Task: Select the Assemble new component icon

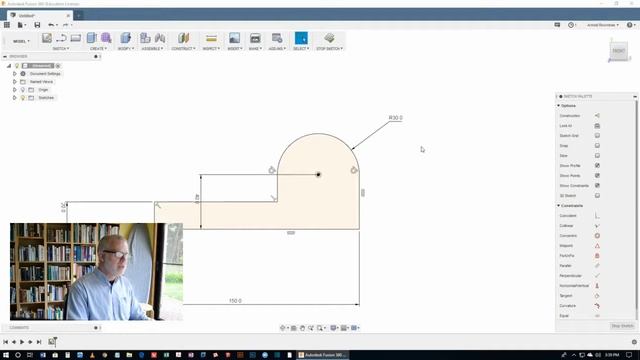Action: pyautogui.click(x=145, y=38)
